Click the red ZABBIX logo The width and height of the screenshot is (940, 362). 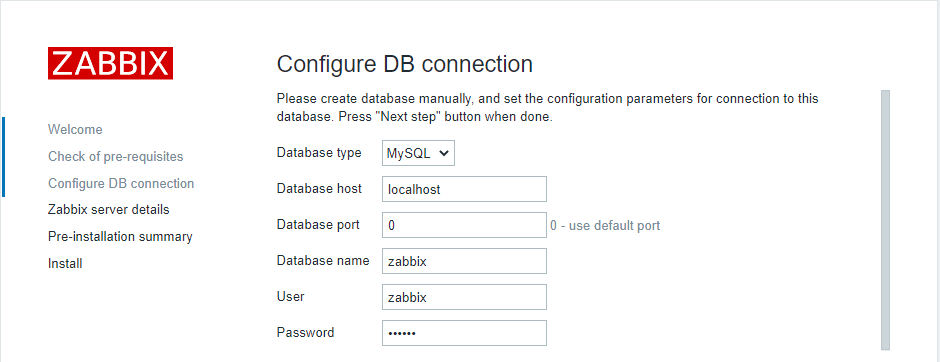pyautogui.click(x=110, y=63)
